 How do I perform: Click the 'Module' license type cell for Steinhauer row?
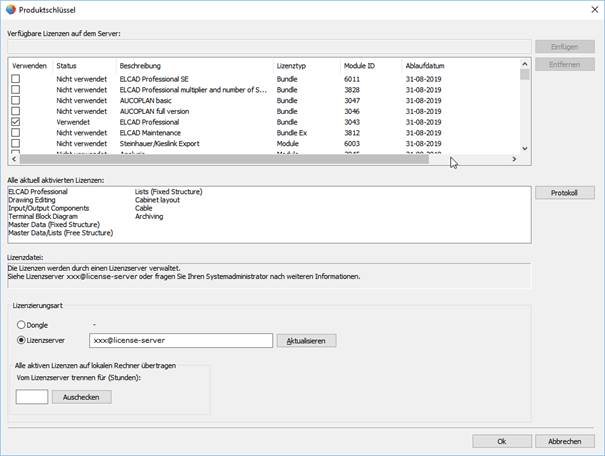coord(287,144)
